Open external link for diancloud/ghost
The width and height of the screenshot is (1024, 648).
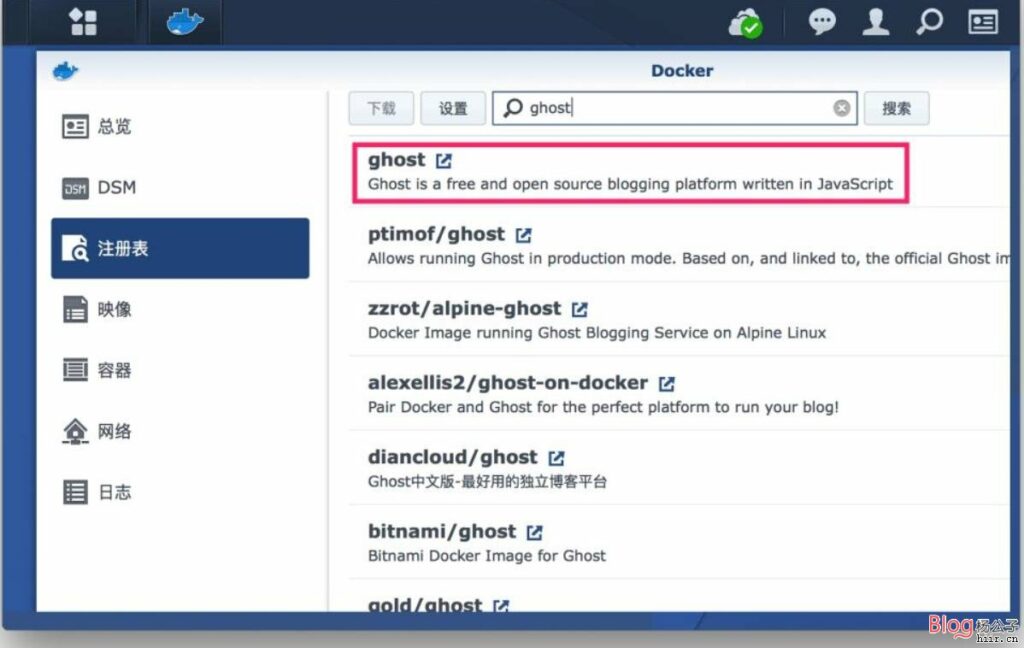pyautogui.click(x=556, y=458)
